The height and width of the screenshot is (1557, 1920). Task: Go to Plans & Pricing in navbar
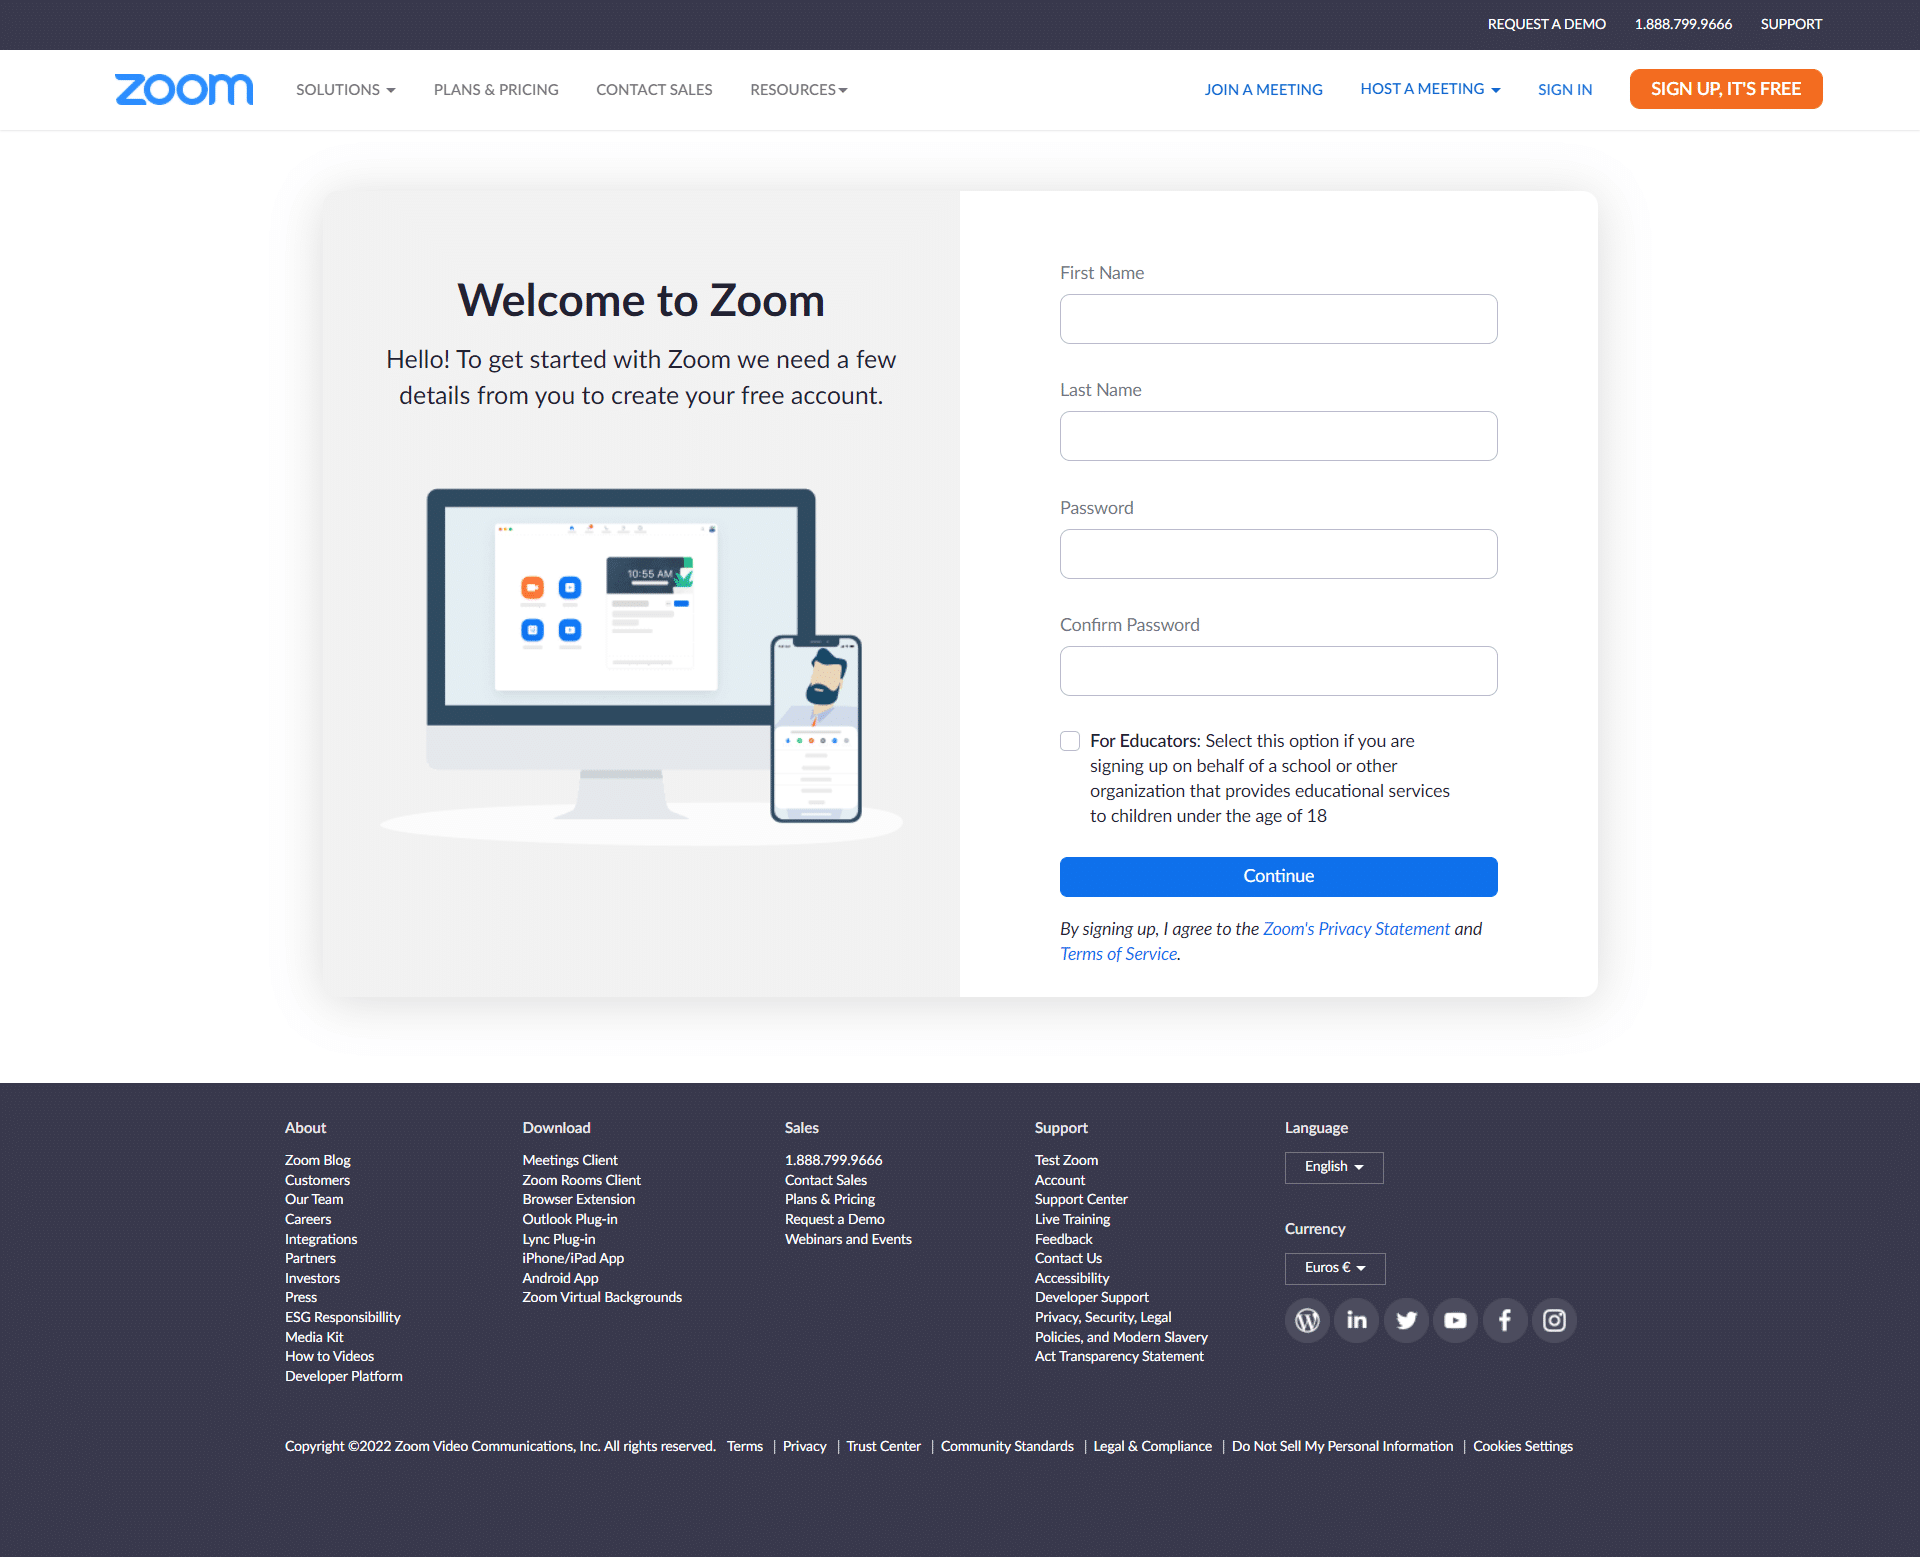click(496, 90)
